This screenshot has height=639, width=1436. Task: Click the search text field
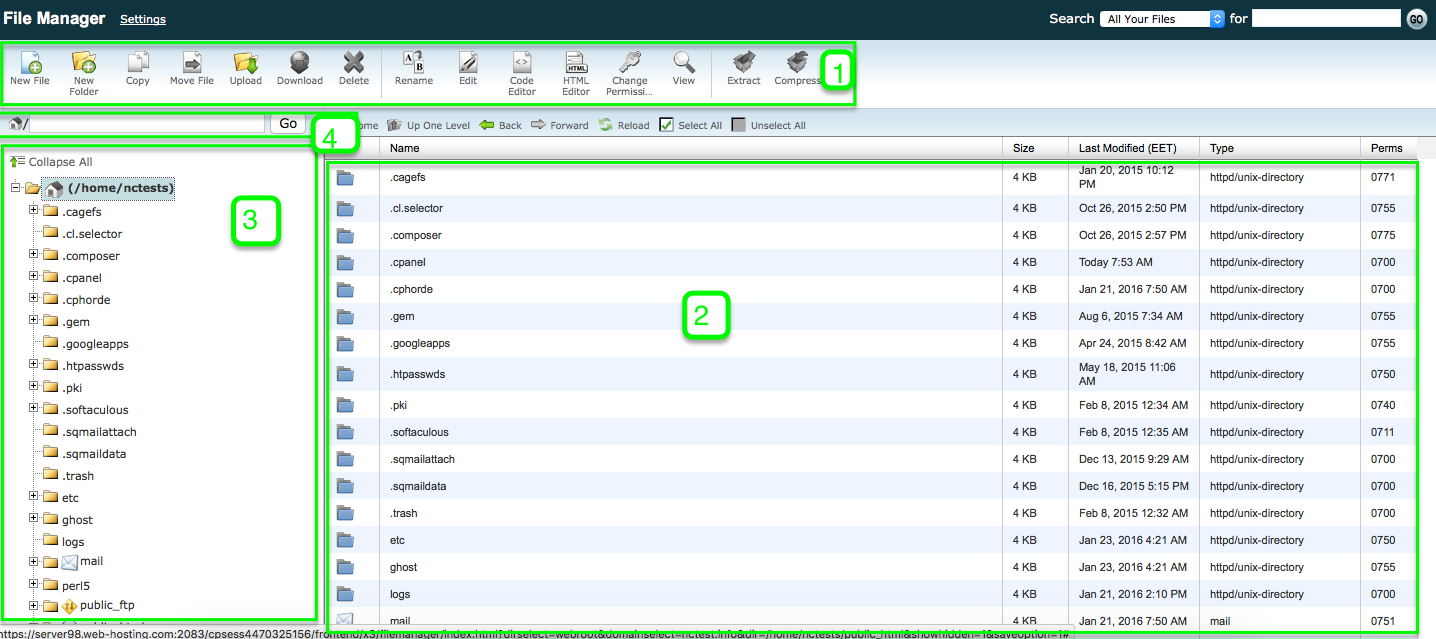pyautogui.click(x=1326, y=18)
